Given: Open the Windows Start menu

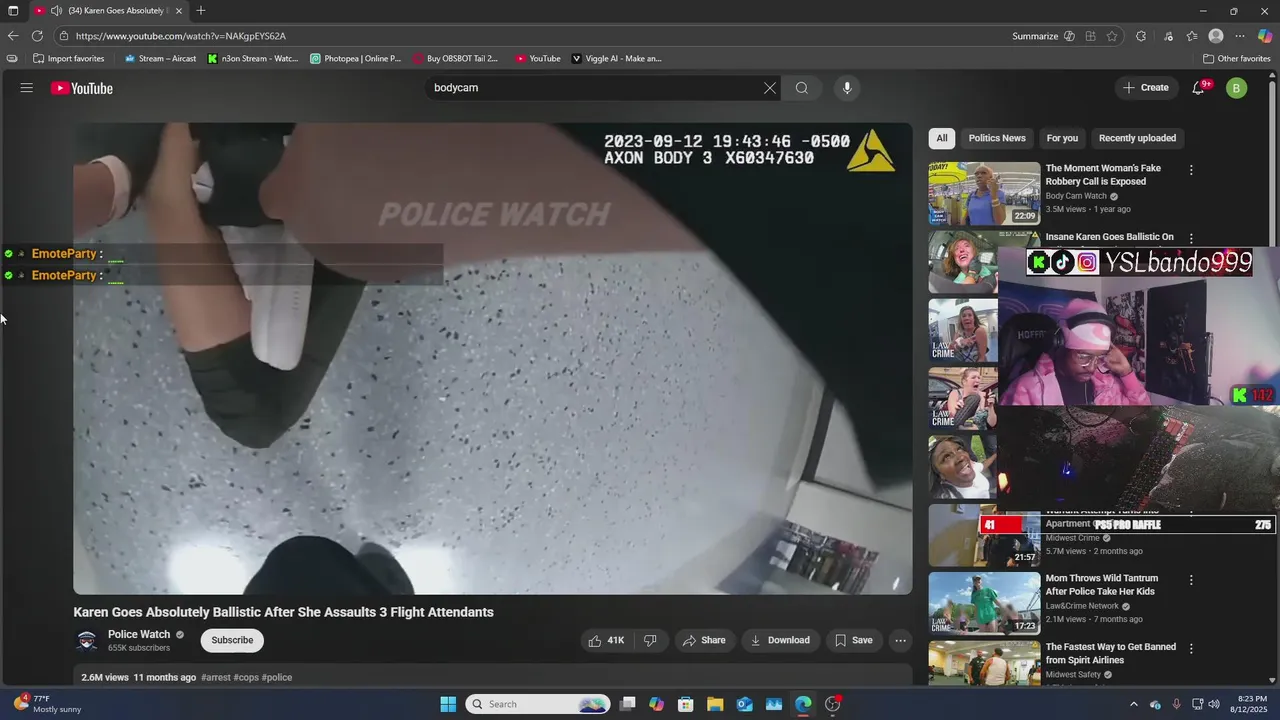Looking at the screenshot, I should (448, 704).
